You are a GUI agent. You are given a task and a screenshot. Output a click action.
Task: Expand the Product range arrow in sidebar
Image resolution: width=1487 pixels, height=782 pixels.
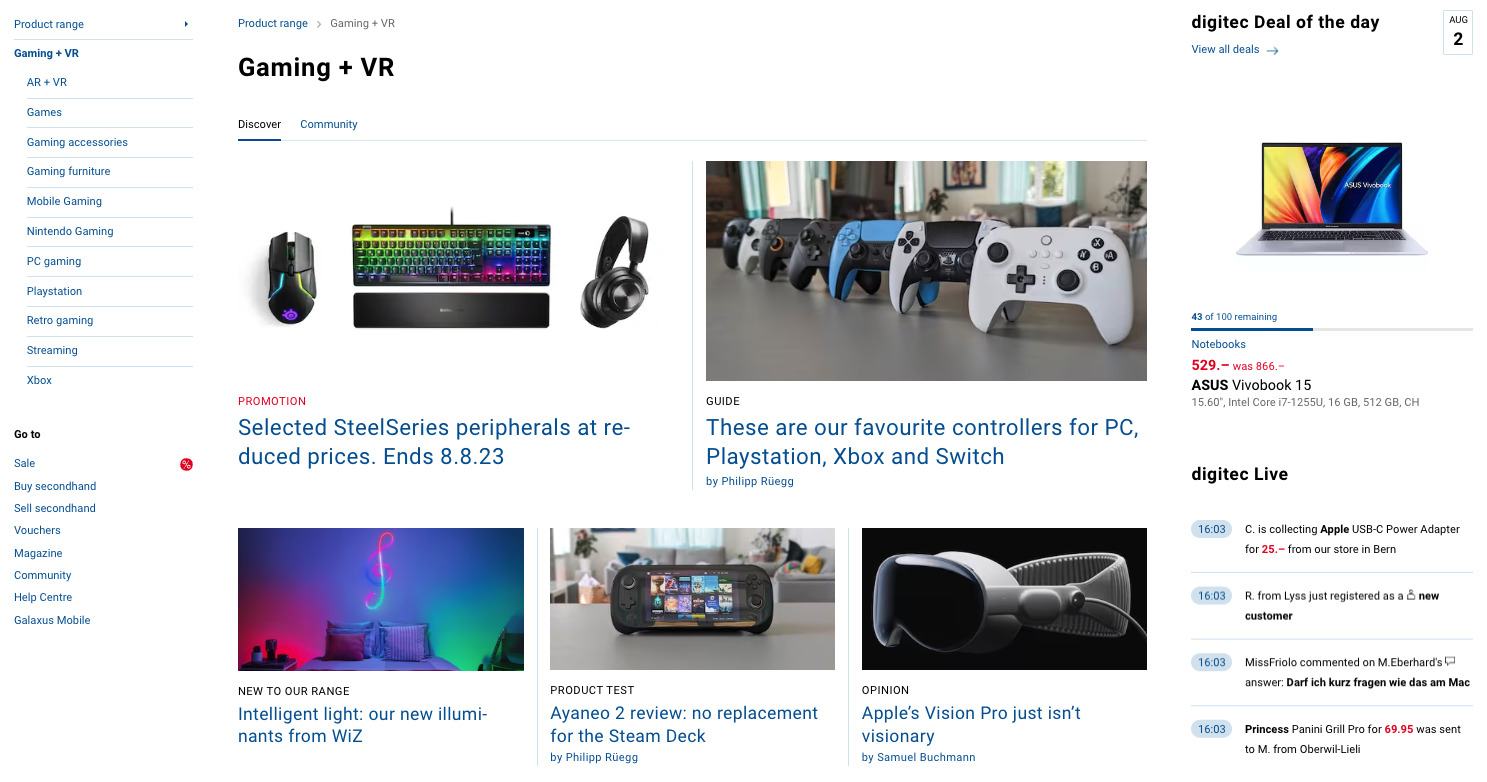pos(186,24)
